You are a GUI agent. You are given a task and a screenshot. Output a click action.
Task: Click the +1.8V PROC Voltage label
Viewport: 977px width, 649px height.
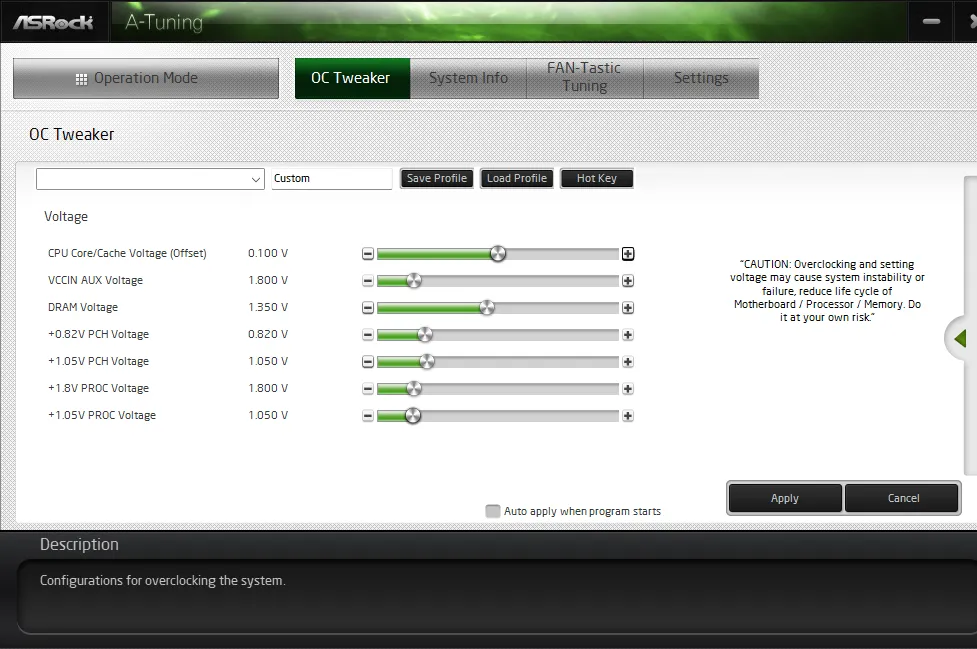tap(98, 389)
